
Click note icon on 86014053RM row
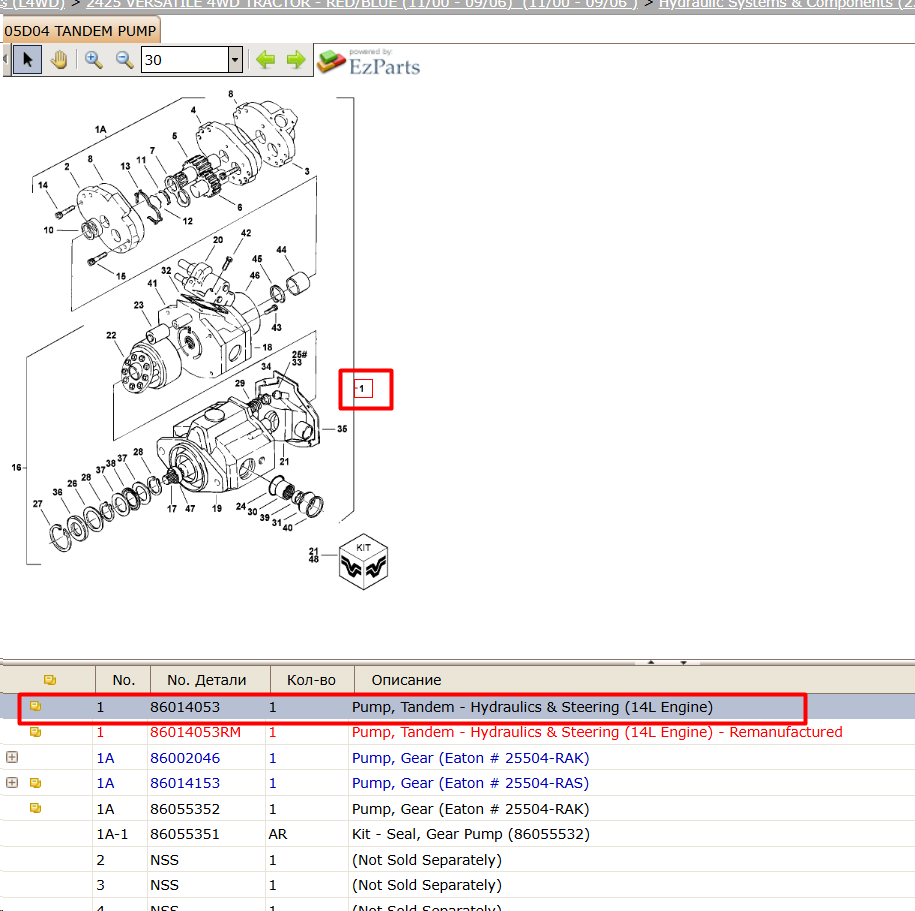click(x=36, y=732)
